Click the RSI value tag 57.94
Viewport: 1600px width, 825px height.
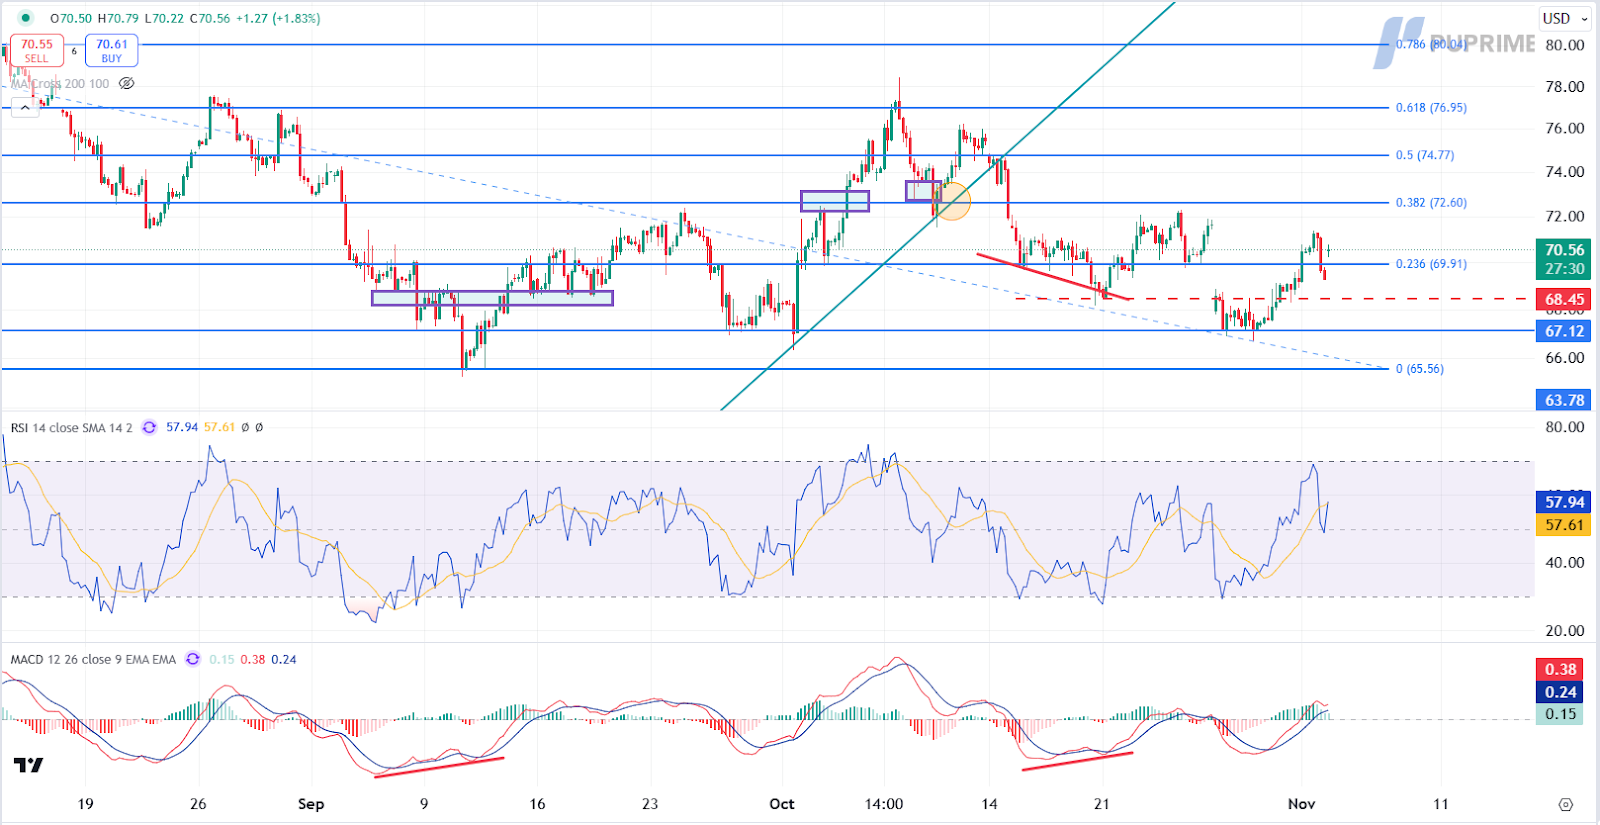tap(1564, 502)
